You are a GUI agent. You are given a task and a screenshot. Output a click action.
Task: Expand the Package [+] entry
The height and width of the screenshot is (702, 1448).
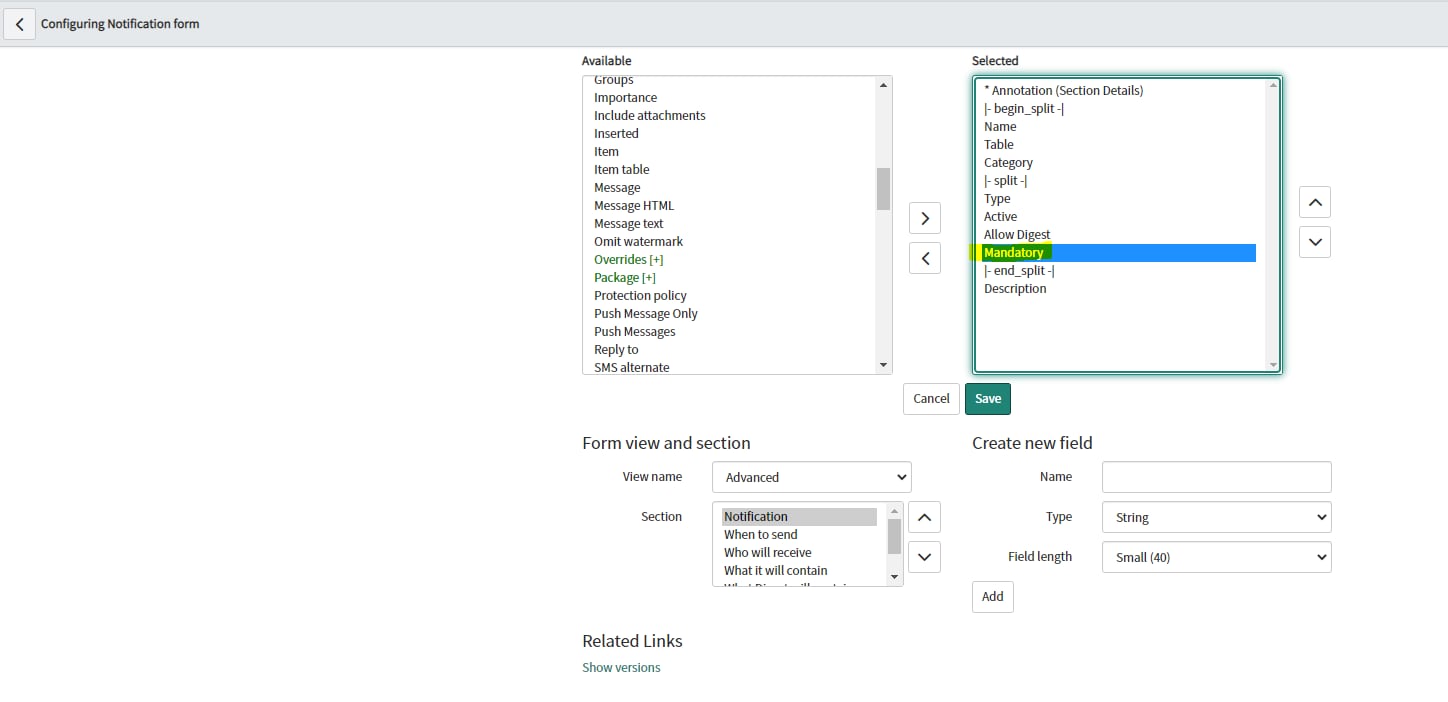pyautogui.click(x=623, y=277)
